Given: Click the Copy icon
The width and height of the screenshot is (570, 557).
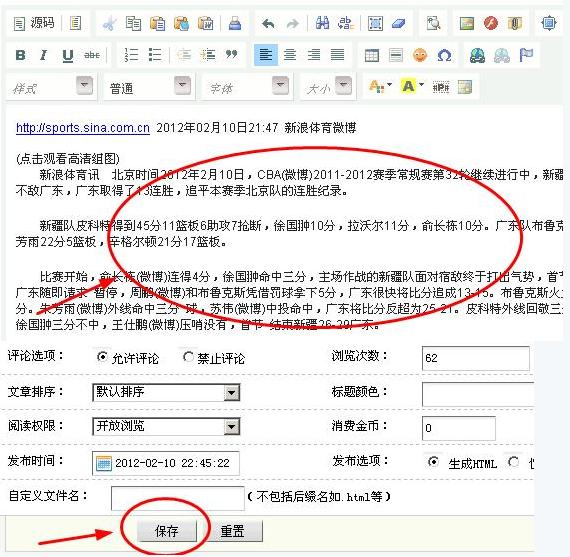Looking at the screenshot, I should [133, 24].
